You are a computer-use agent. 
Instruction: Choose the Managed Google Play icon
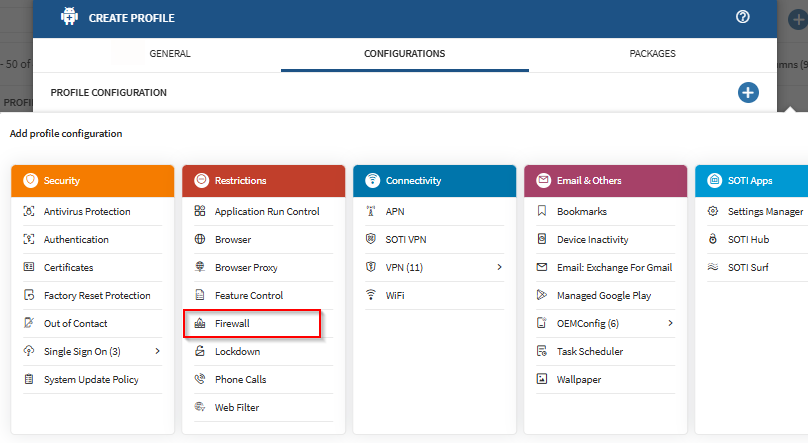click(x=542, y=296)
